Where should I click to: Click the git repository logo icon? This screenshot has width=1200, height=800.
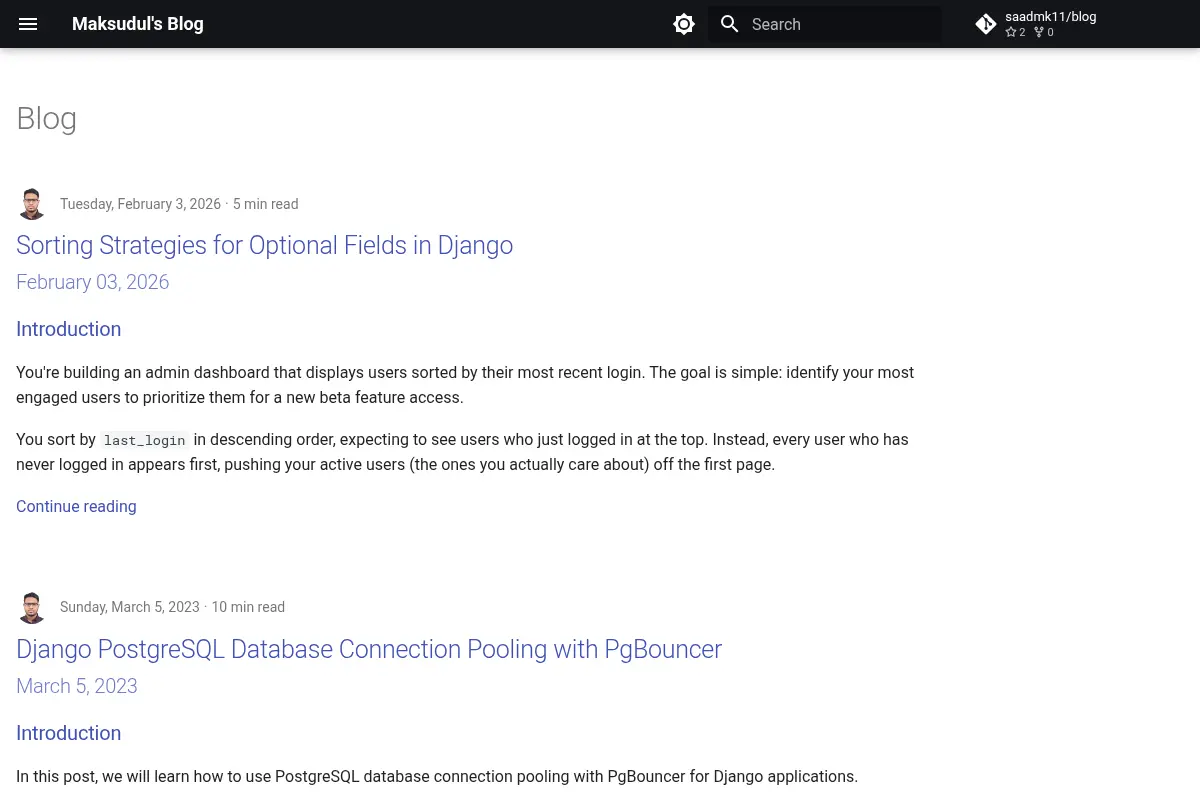(986, 24)
